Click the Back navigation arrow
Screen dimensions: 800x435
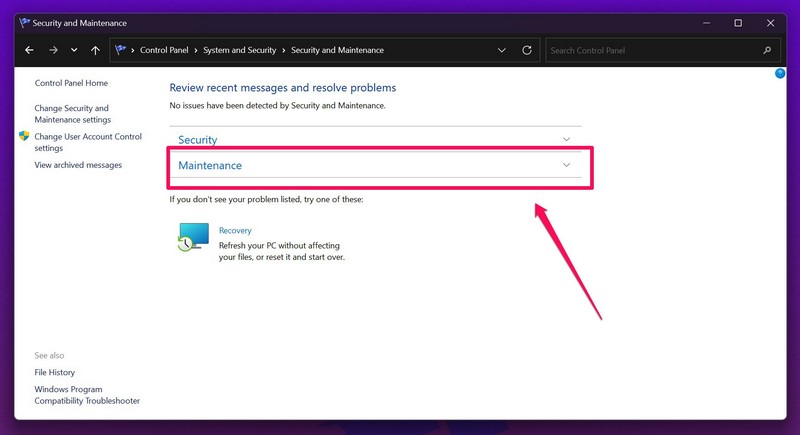(29, 50)
